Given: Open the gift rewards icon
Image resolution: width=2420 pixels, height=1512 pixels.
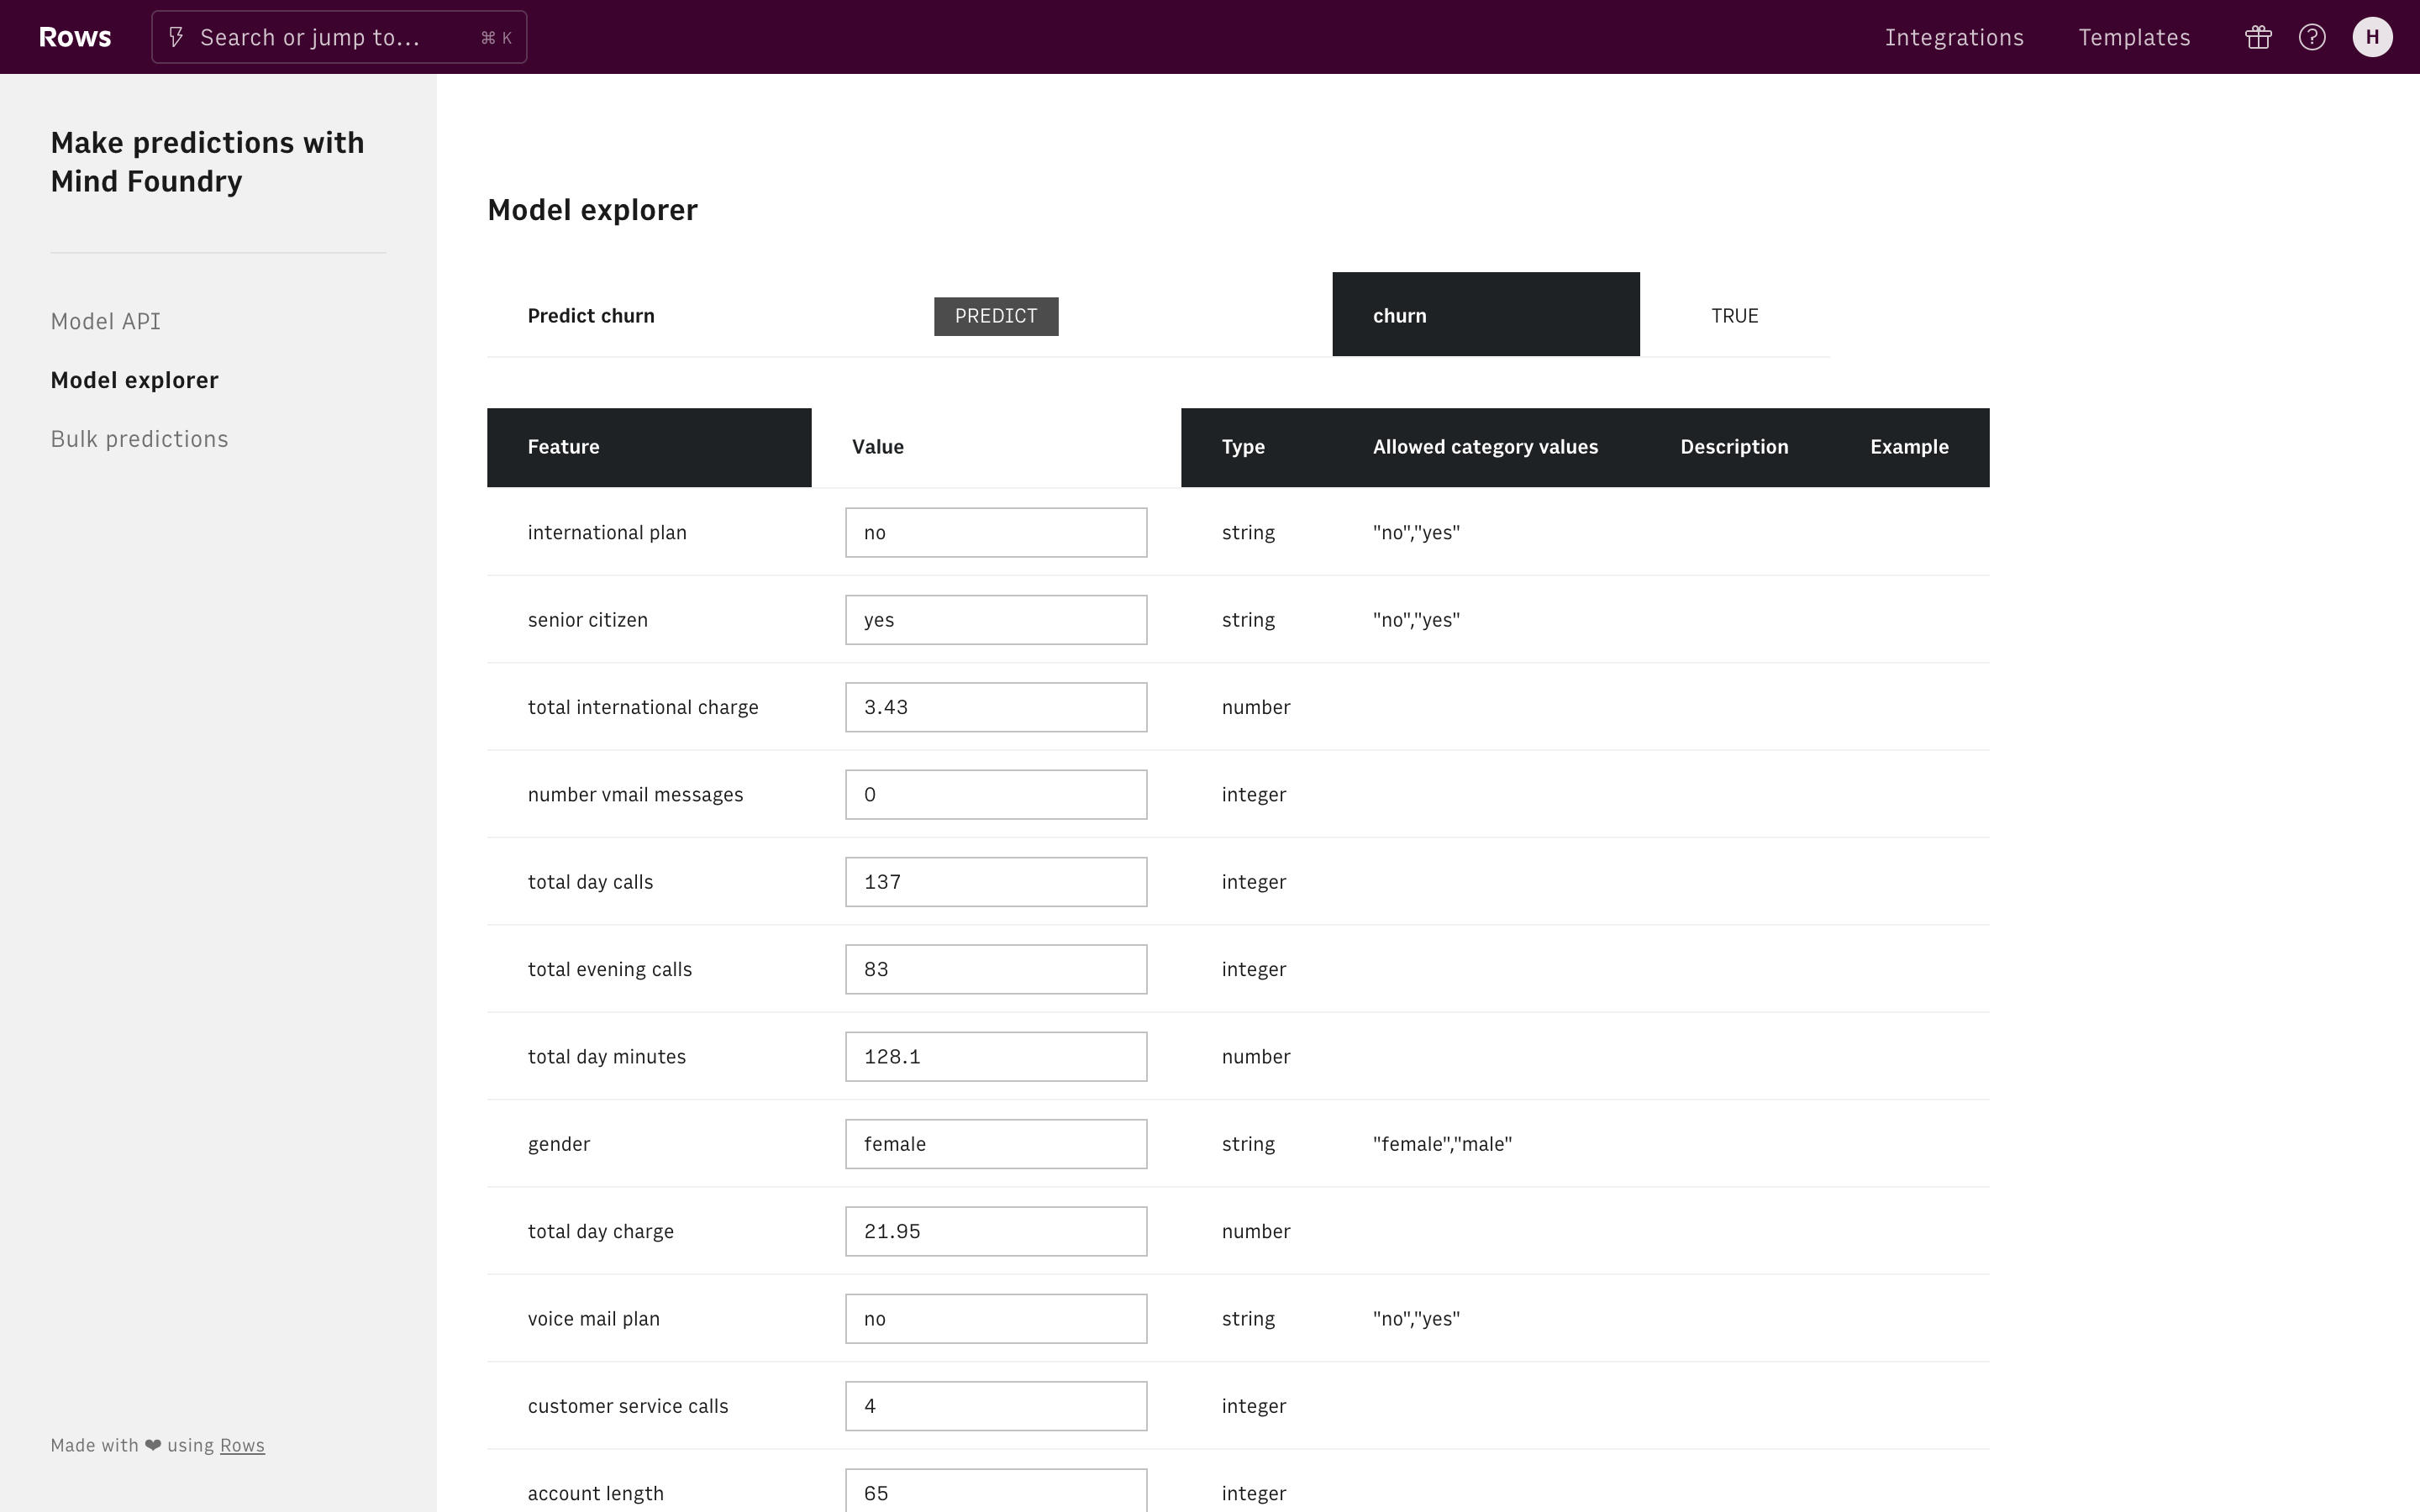Looking at the screenshot, I should (x=2258, y=37).
